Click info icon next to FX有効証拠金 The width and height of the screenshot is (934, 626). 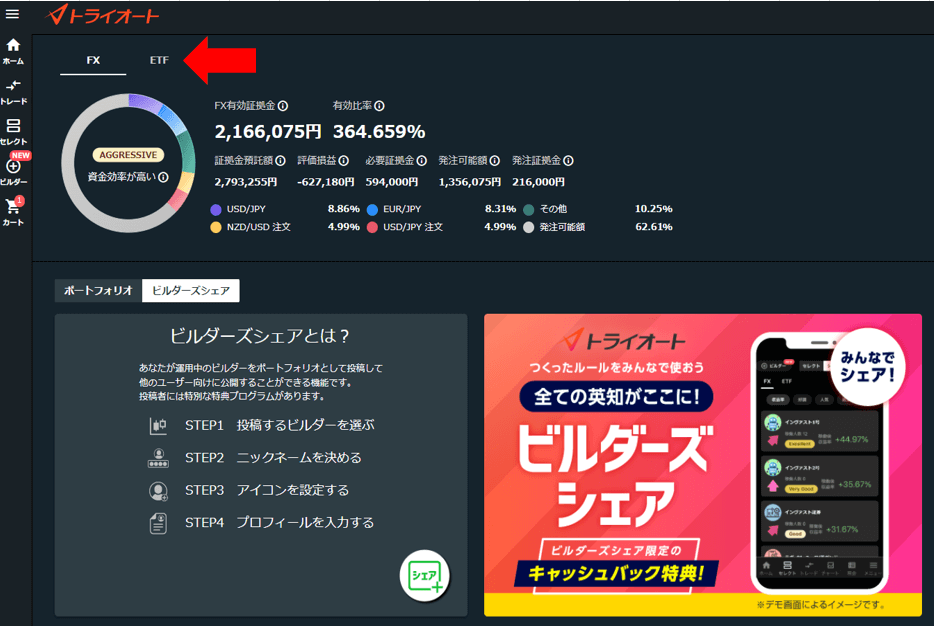tap(283, 106)
